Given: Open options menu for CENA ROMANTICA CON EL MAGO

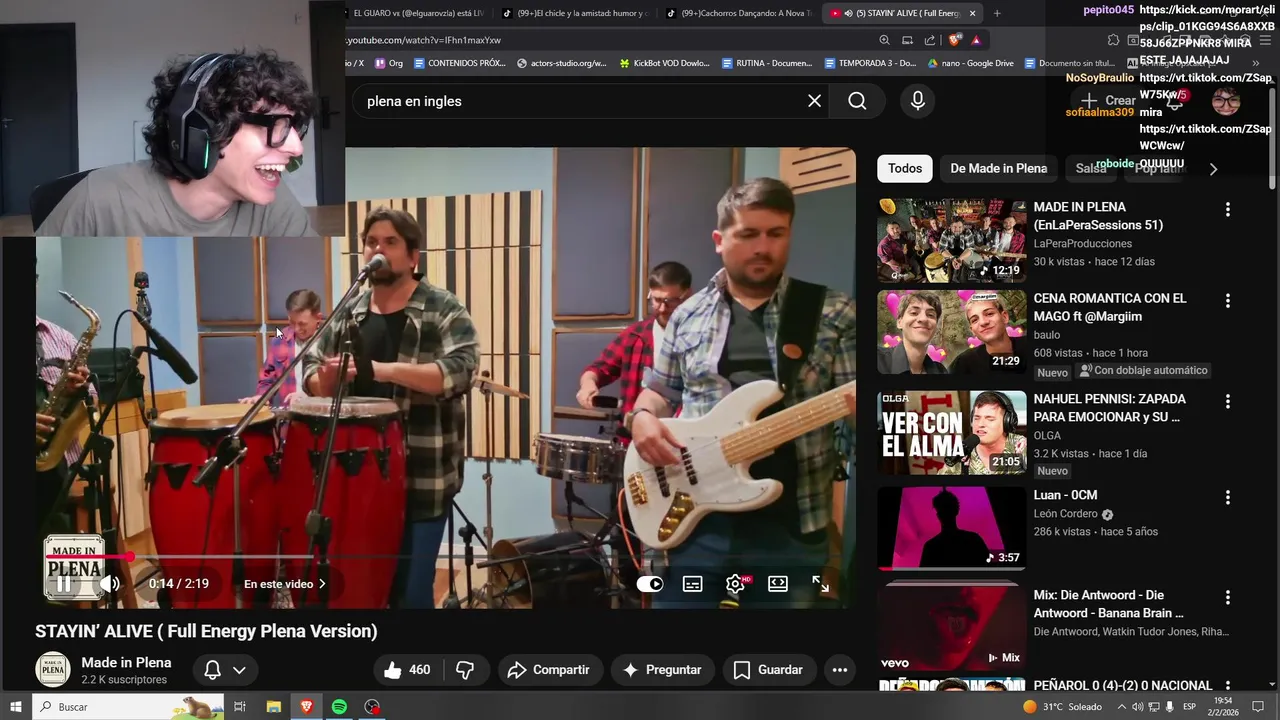Looking at the screenshot, I should 1228,300.
